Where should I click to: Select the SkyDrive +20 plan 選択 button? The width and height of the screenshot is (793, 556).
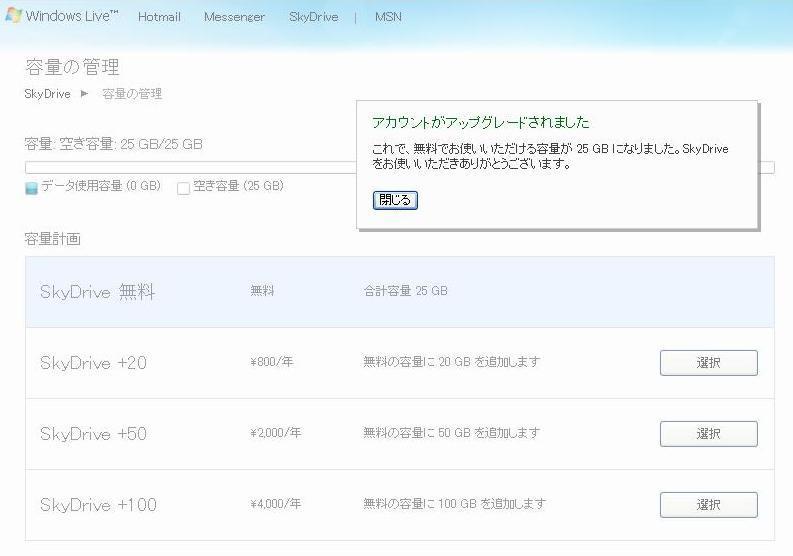pos(709,363)
